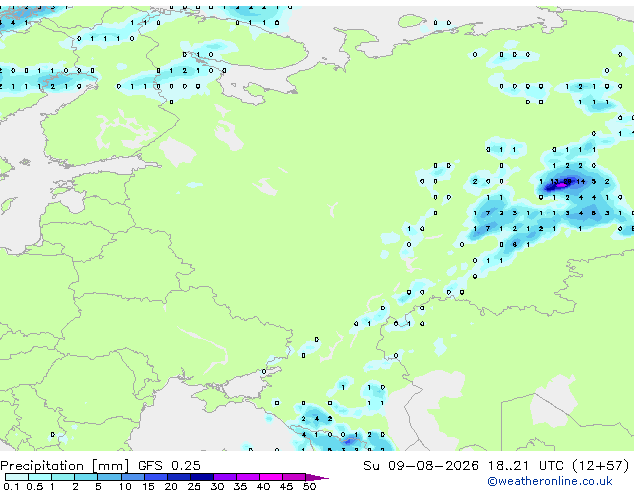
Task: Pick the dark navy 25–30 mm swatch
Action: click(202, 477)
